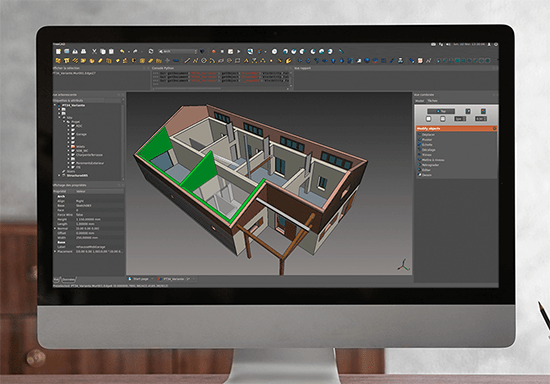Expand the Garage tree node
Image resolution: width=550 pixels, height=384 pixels.
(x=68, y=134)
